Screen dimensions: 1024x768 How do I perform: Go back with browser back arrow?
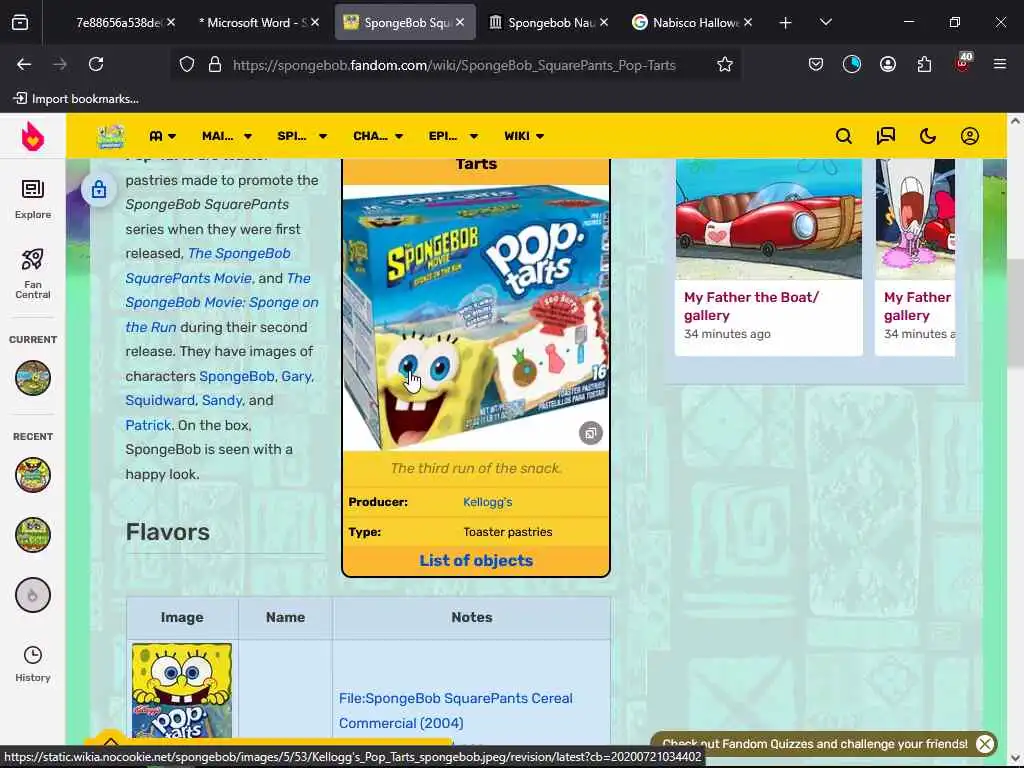24,64
